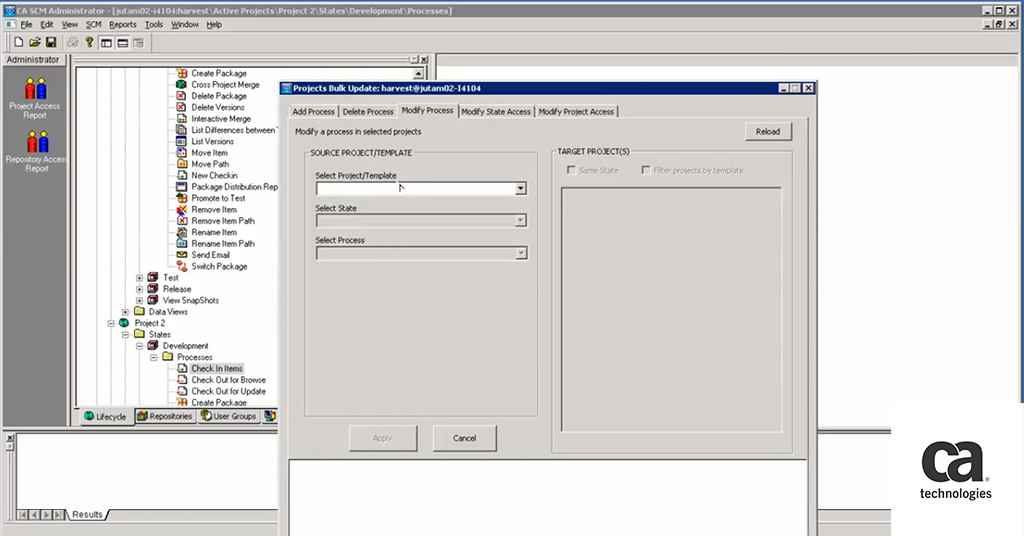This screenshot has height=536, width=1024.
Task: Select the Promote to Test process icon
Action: [181, 198]
